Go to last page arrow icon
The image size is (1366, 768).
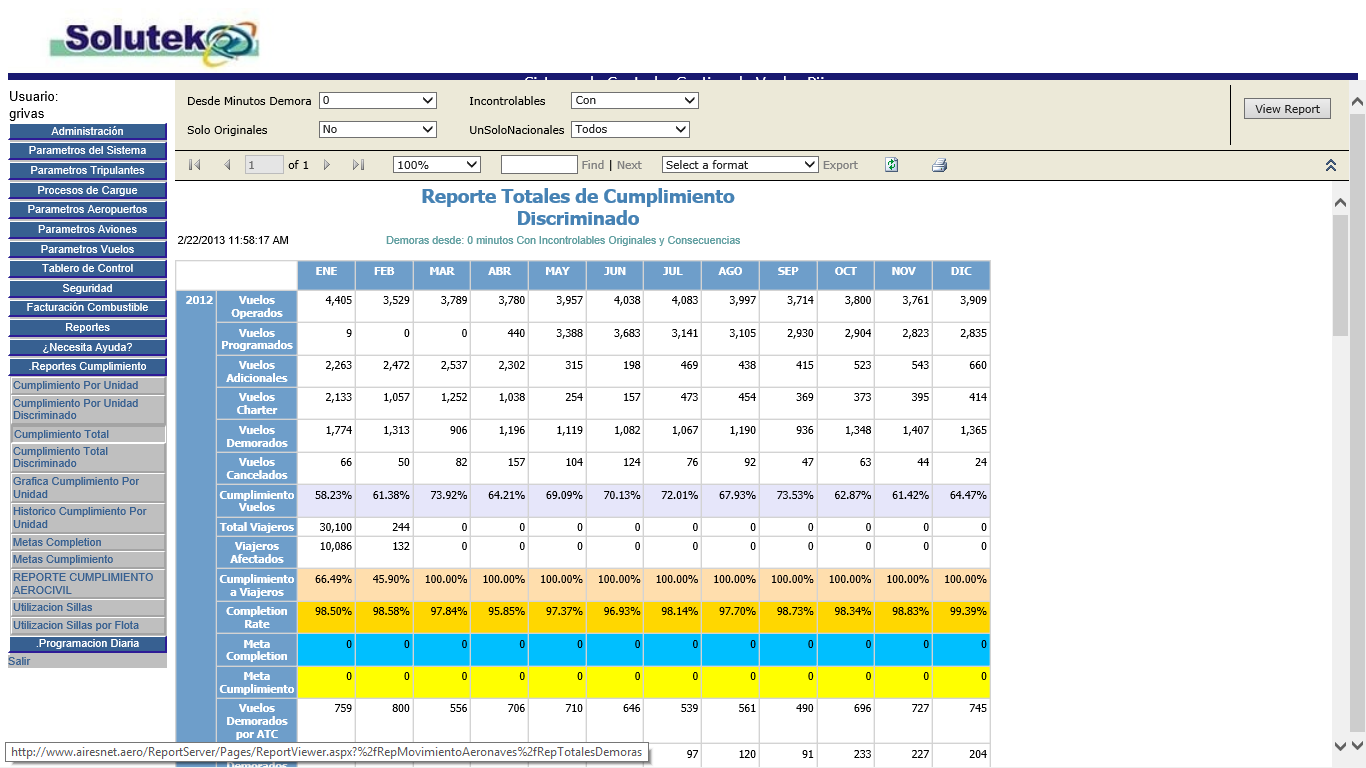[x=358, y=165]
